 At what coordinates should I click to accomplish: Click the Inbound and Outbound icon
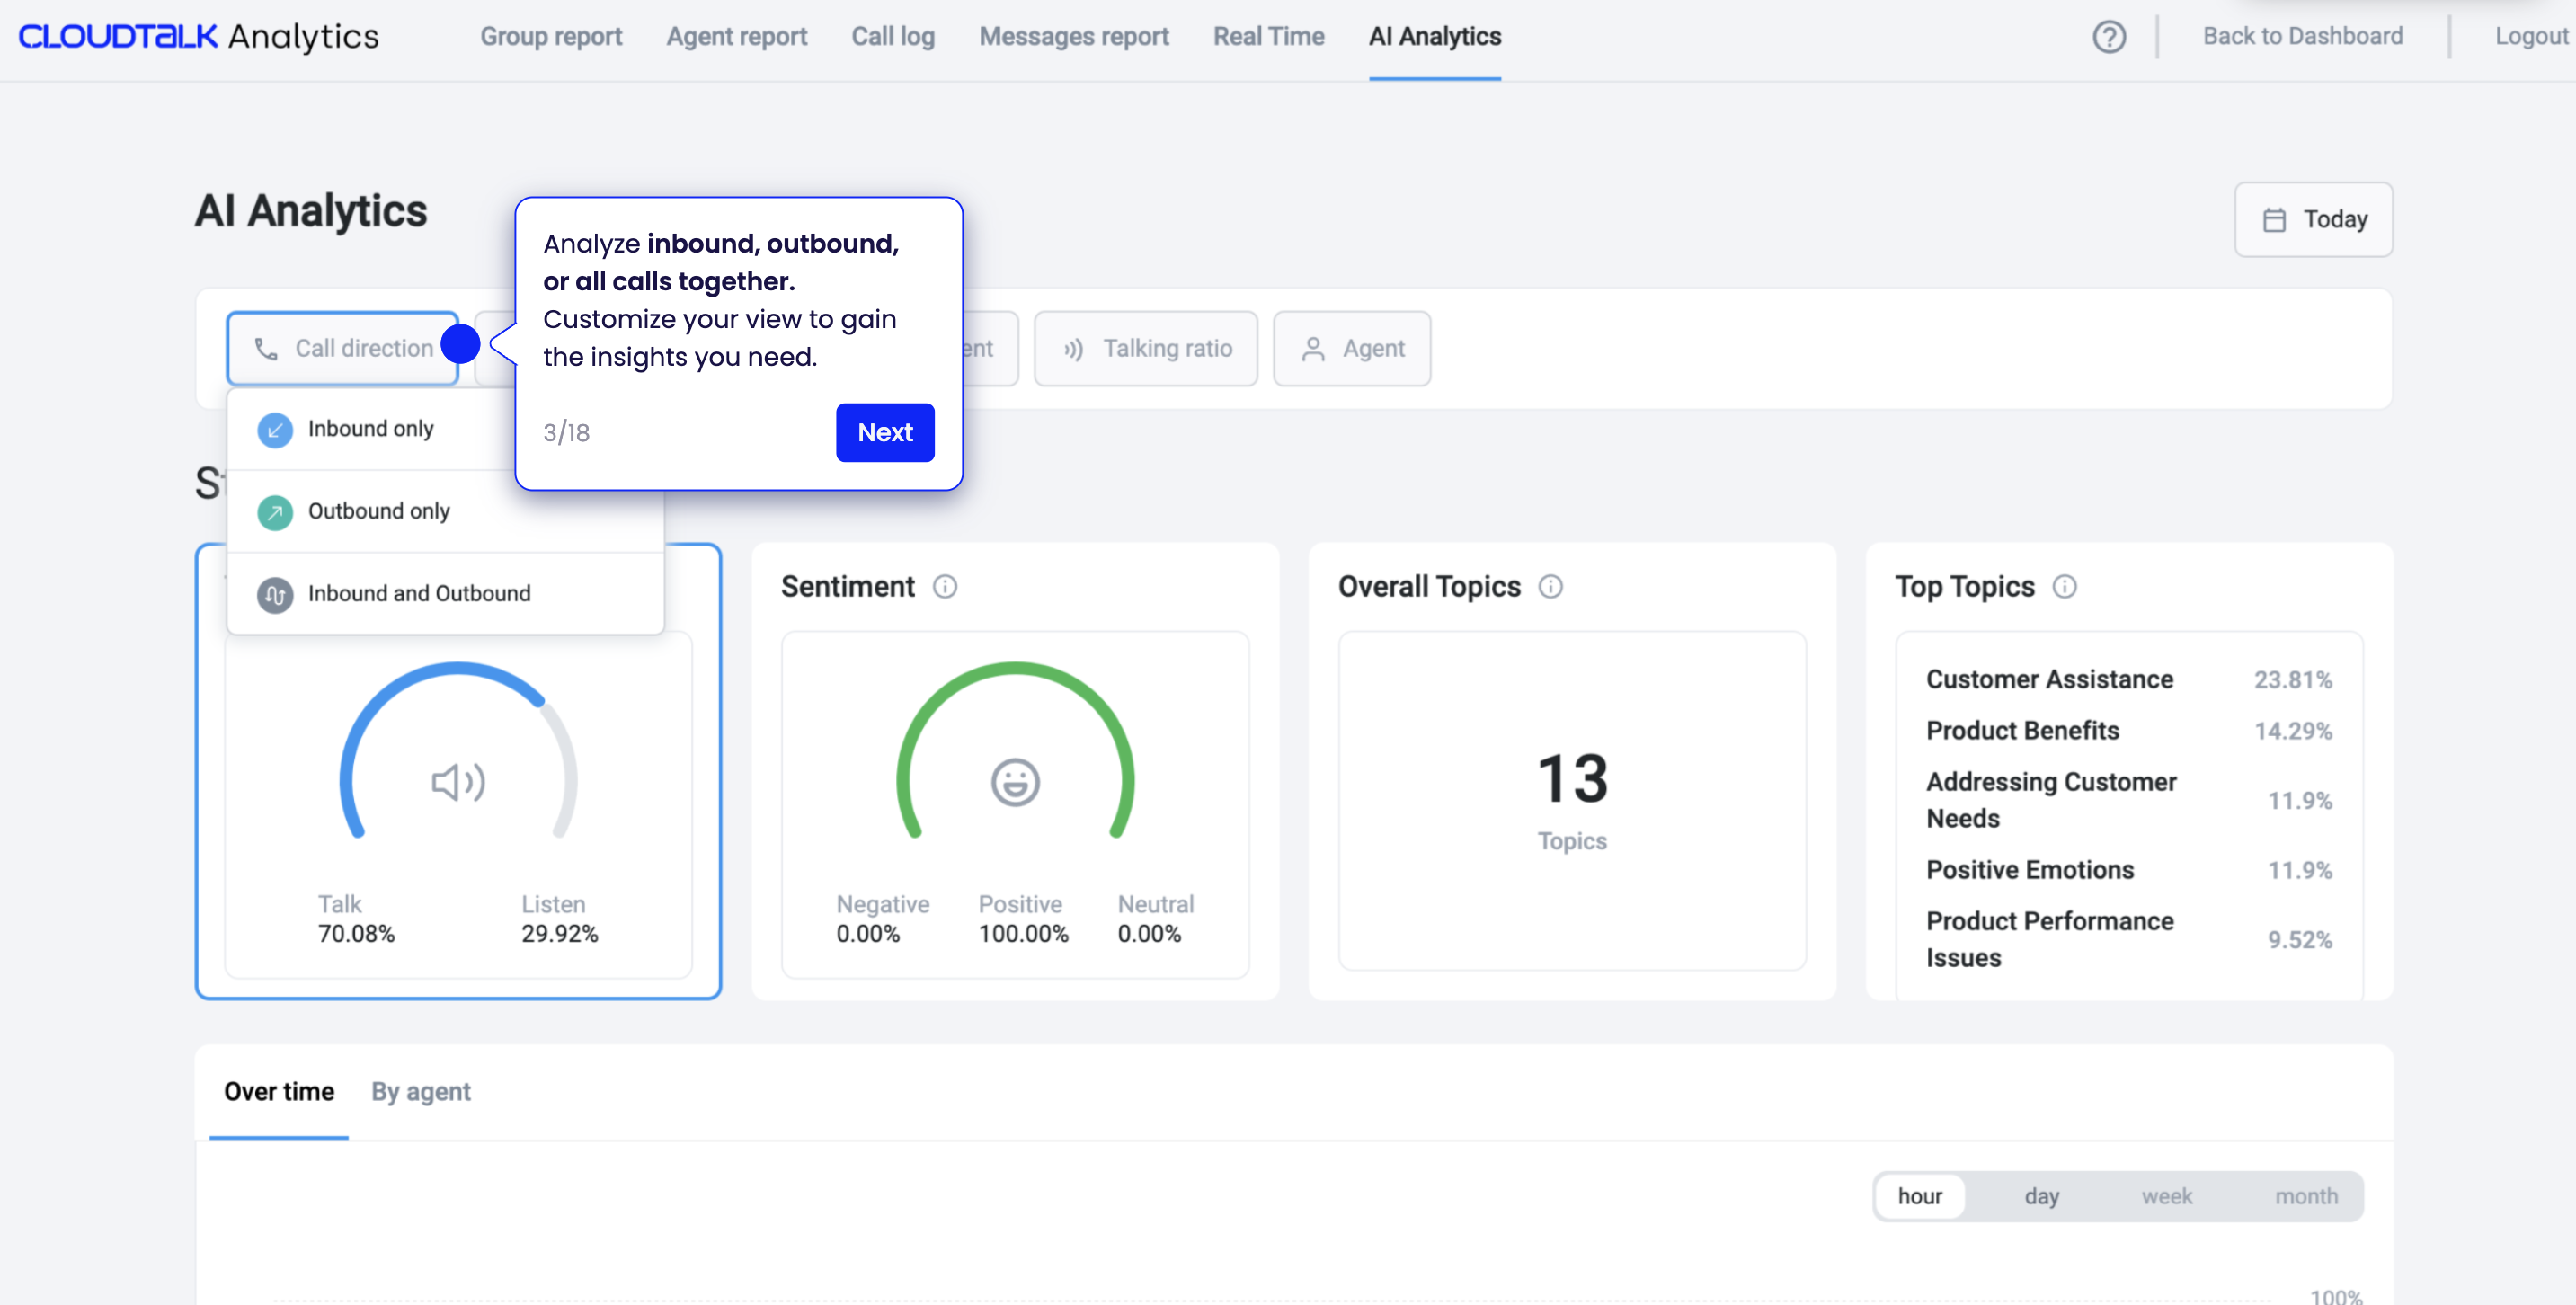tap(275, 595)
